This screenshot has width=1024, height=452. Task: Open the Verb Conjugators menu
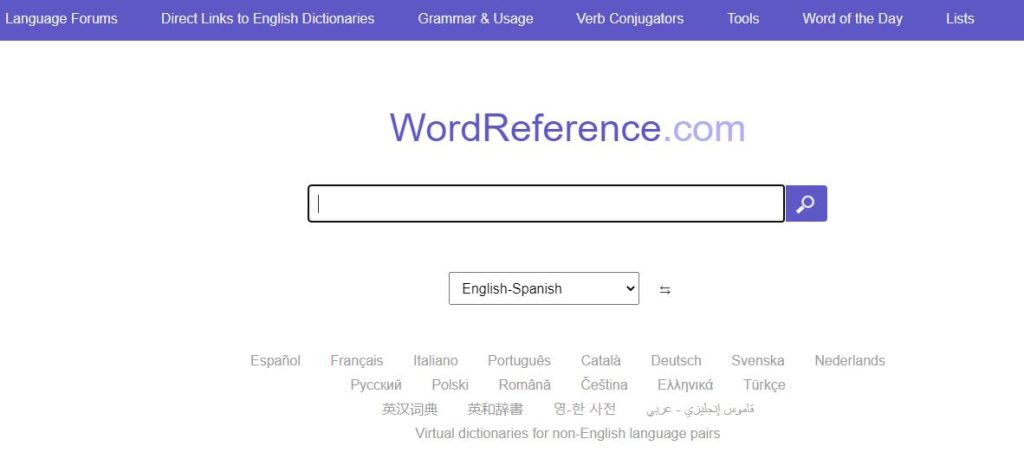630,18
